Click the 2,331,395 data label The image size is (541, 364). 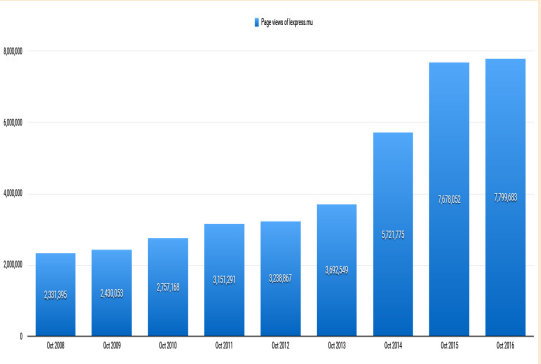click(56, 295)
